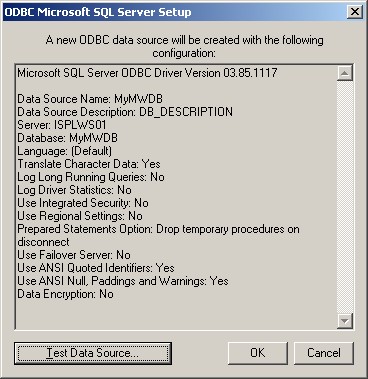
Task: Click the Log Long Running Queries line
Action: pos(91,177)
